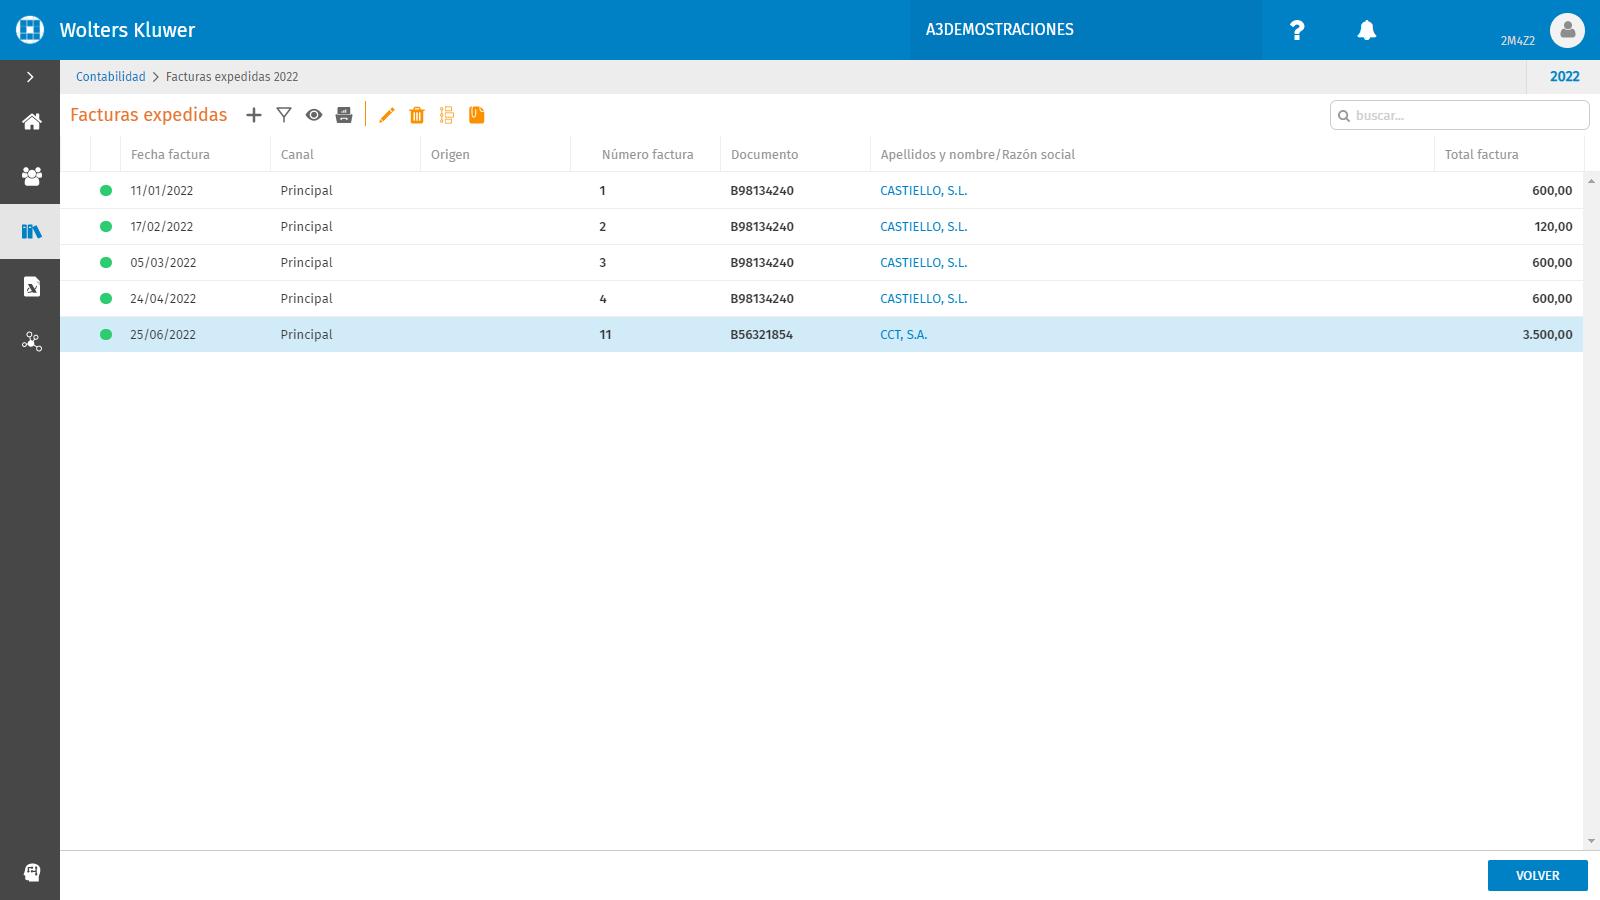This screenshot has width=1600, height=900.
Task: Click the A3DEMOSTRACIONES company name
Action: [x=999, y=30]
